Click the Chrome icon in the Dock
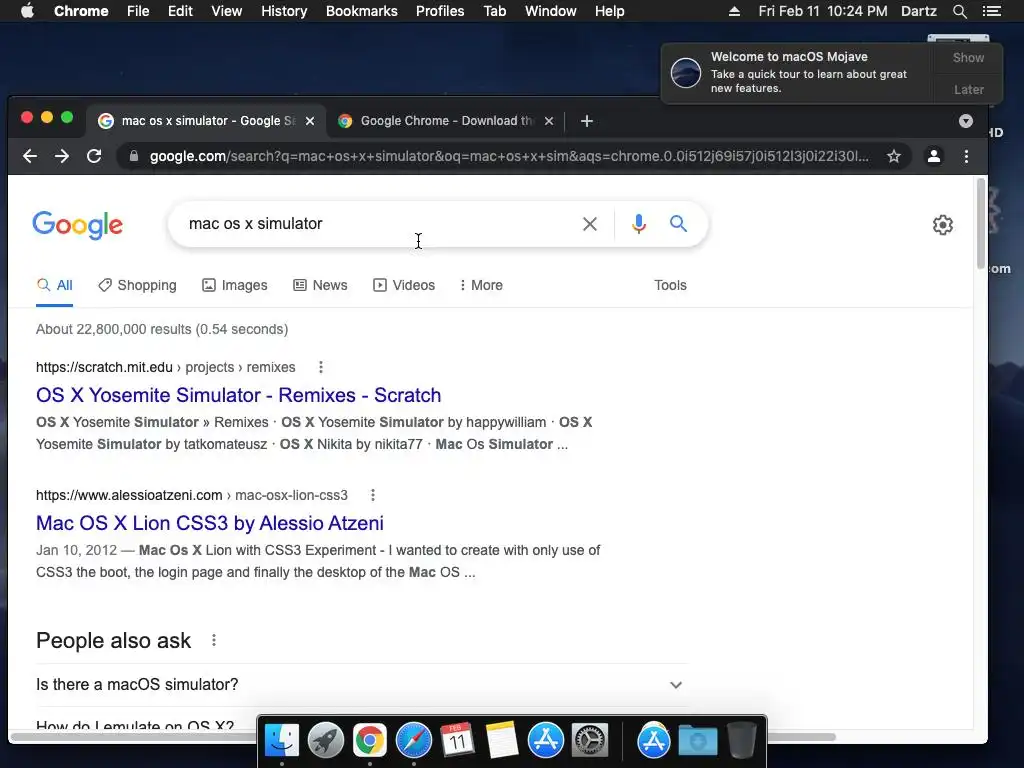Image resolution: width=1024 pixels, height=768 pixels. [x=370, y=741]
